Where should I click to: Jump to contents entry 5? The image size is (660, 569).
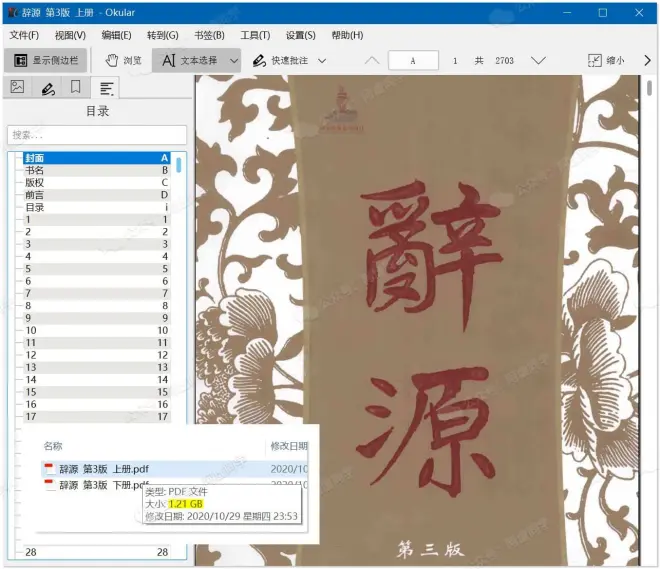[96, 269]
